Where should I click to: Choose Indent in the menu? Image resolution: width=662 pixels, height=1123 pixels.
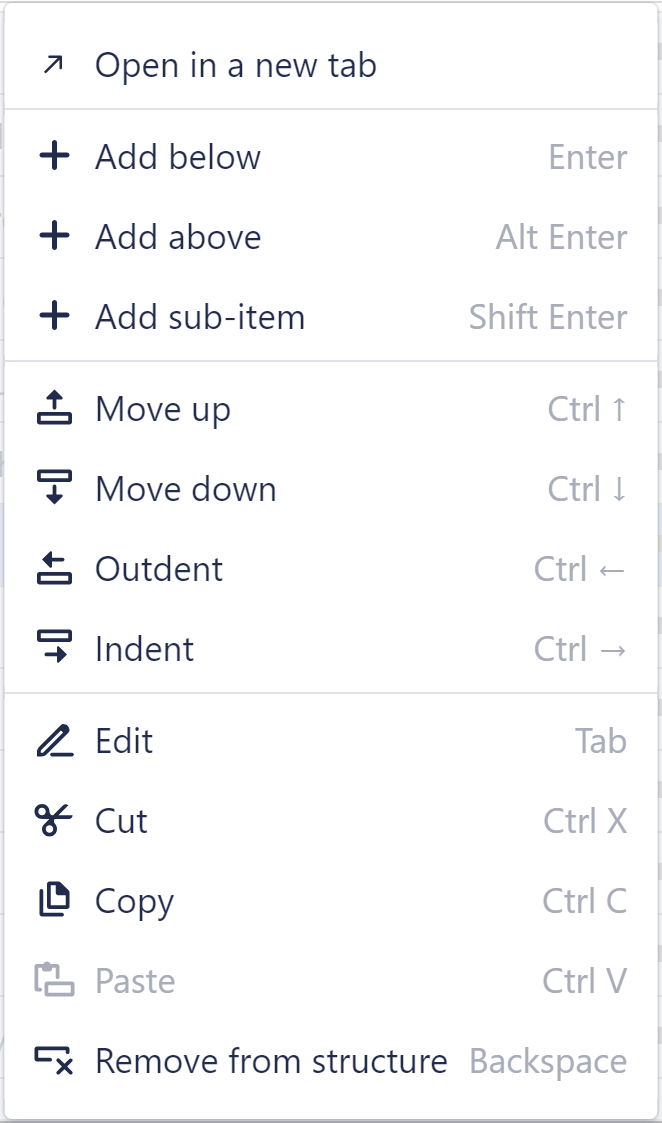pos(145,648)
